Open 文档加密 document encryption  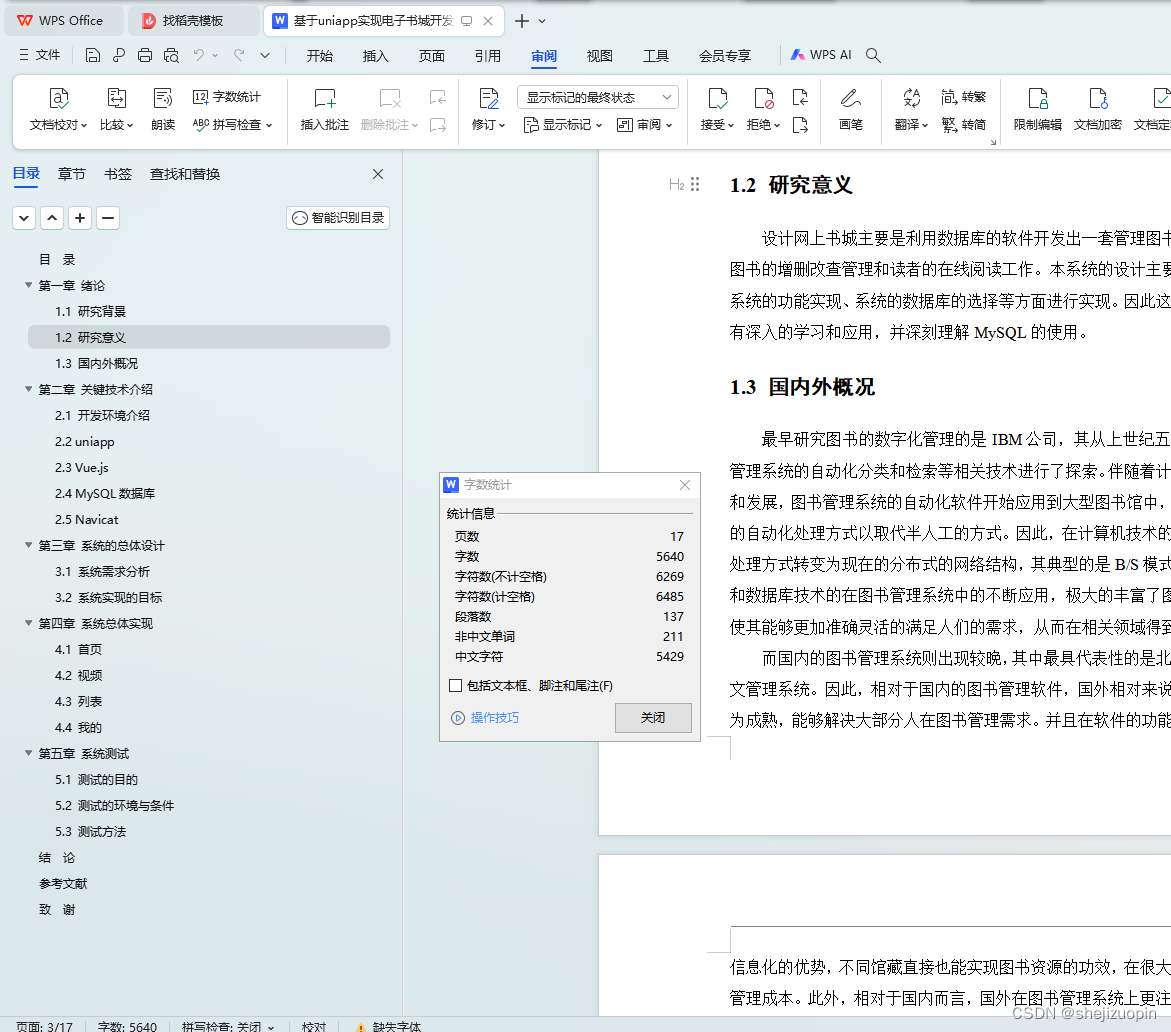(x=1097, y=109)
